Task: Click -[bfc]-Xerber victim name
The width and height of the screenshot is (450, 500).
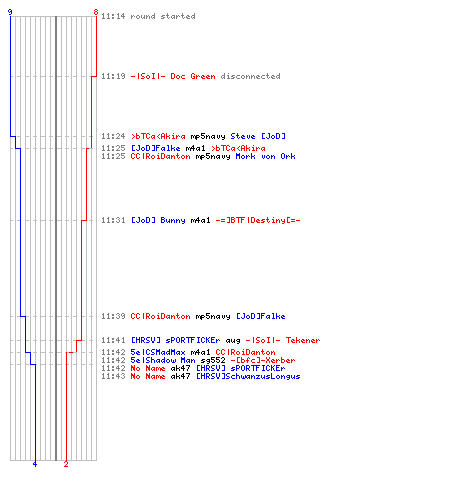Action: coord(263,360)
